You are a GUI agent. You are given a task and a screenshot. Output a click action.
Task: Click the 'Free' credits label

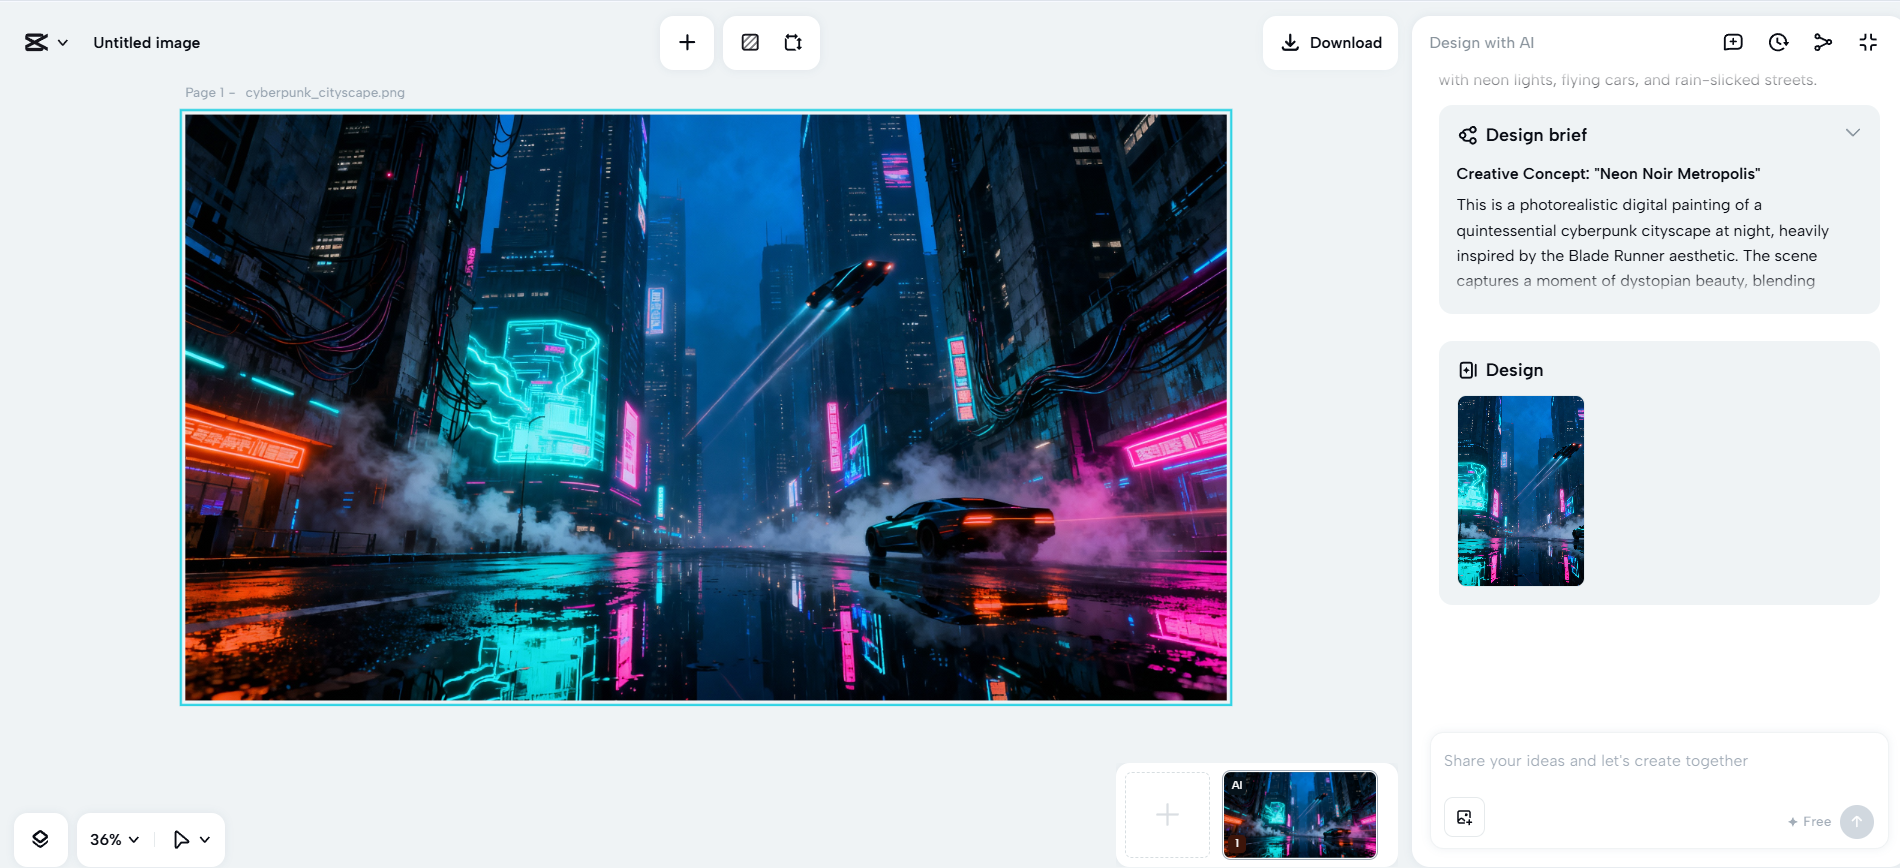pos(1810,822)
